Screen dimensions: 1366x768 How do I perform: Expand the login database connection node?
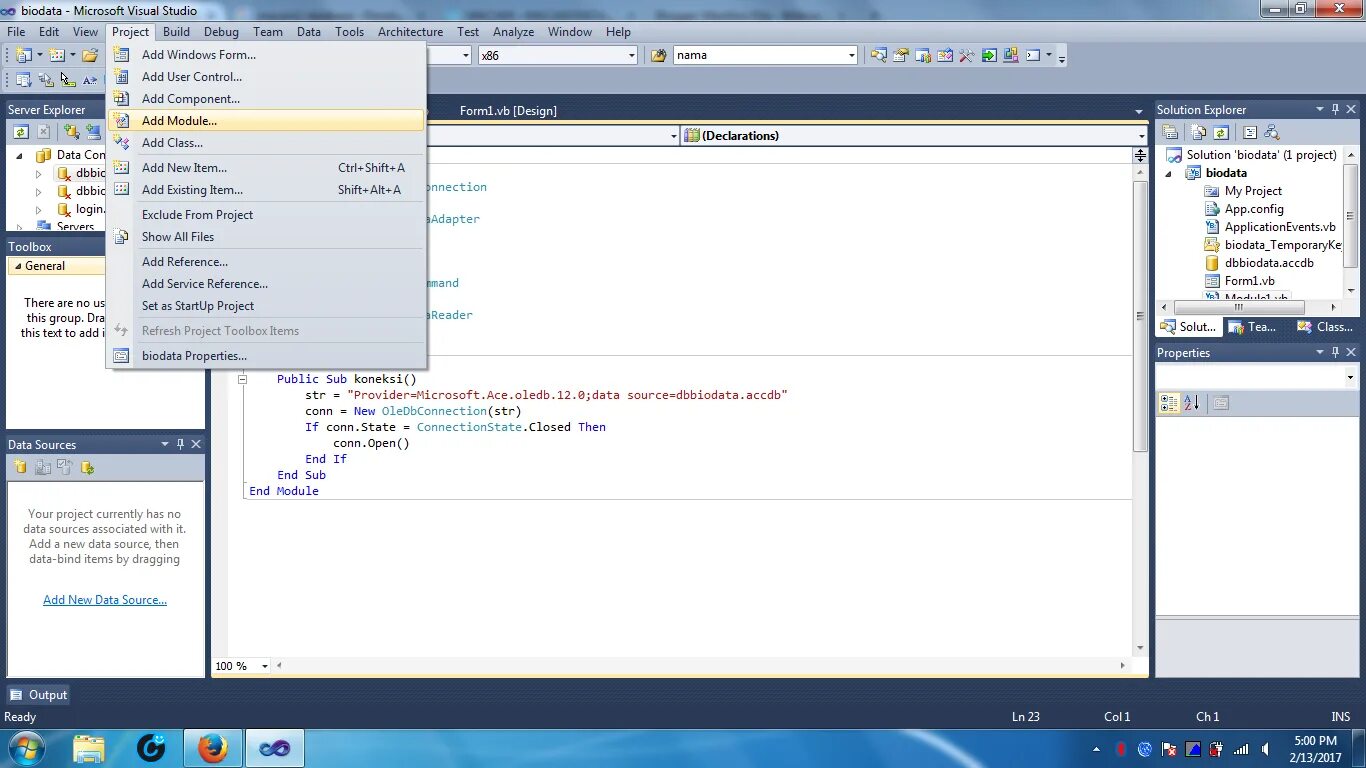click(39, 210)
